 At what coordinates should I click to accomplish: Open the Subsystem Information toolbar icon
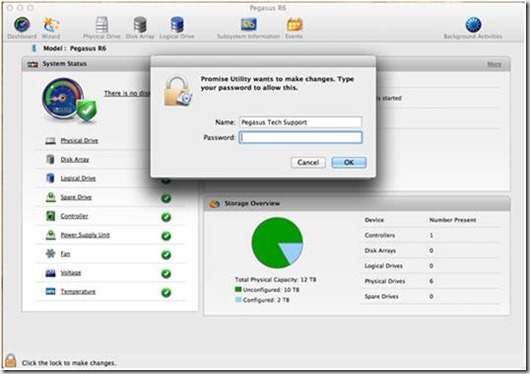pyautogui.click(x=248, y=24)
